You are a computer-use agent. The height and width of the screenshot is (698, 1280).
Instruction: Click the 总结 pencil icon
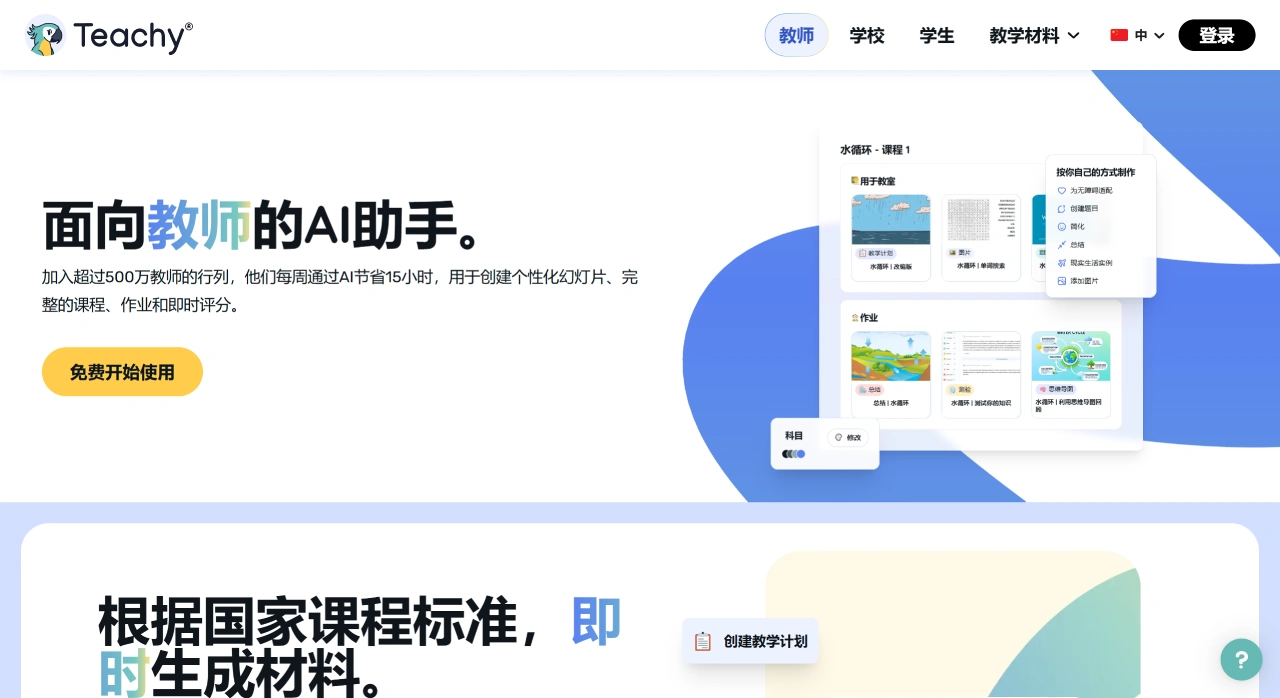pyautogui.click(x=1060, y=244)
